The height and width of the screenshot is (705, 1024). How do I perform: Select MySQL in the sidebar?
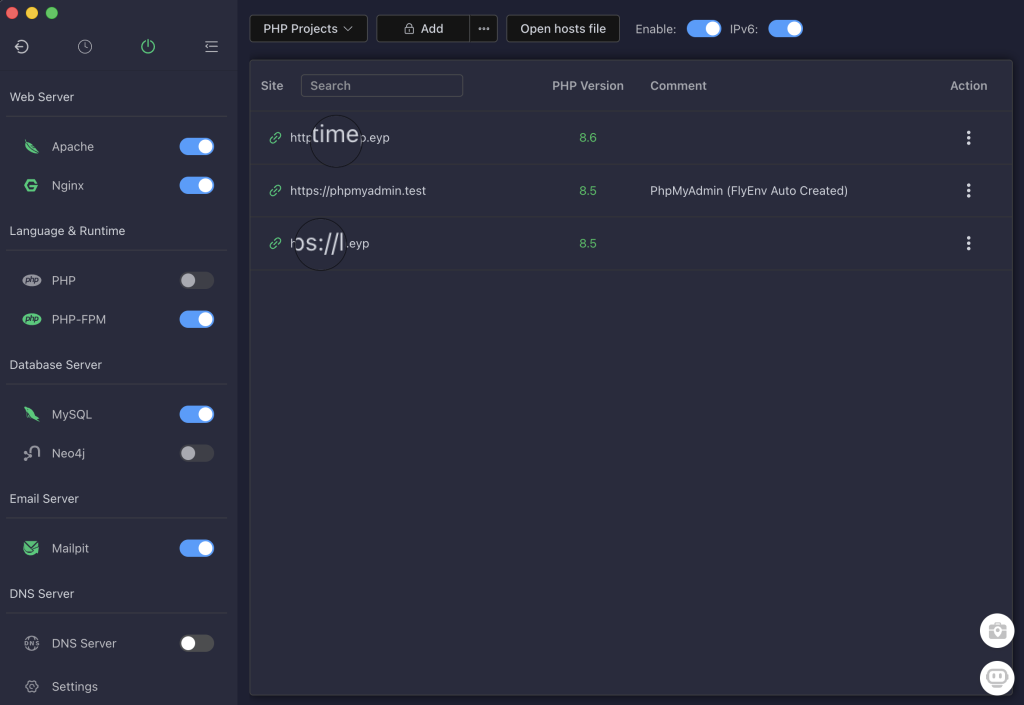[x=72, y=415]
